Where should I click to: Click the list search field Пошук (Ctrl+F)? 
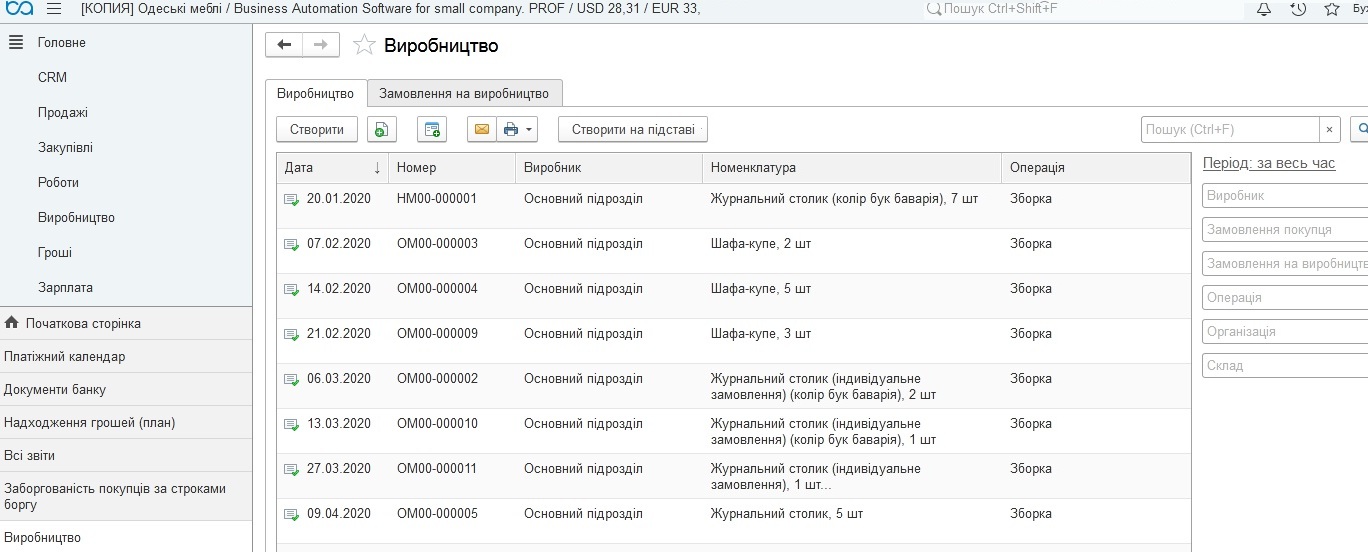[x=1230, y=130]
